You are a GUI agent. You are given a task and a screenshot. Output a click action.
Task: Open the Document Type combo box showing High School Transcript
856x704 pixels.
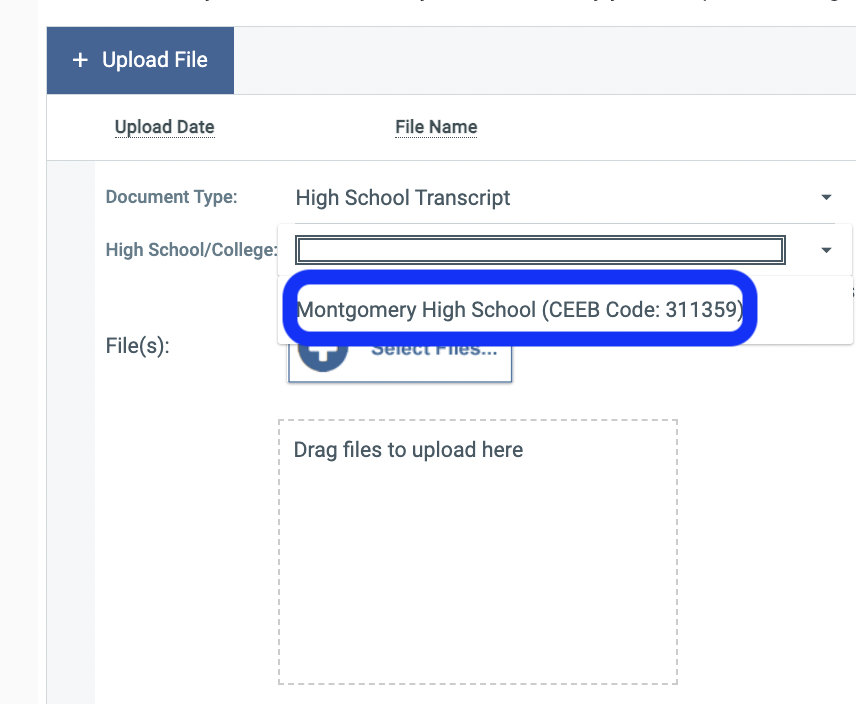(x=550, y=198)
